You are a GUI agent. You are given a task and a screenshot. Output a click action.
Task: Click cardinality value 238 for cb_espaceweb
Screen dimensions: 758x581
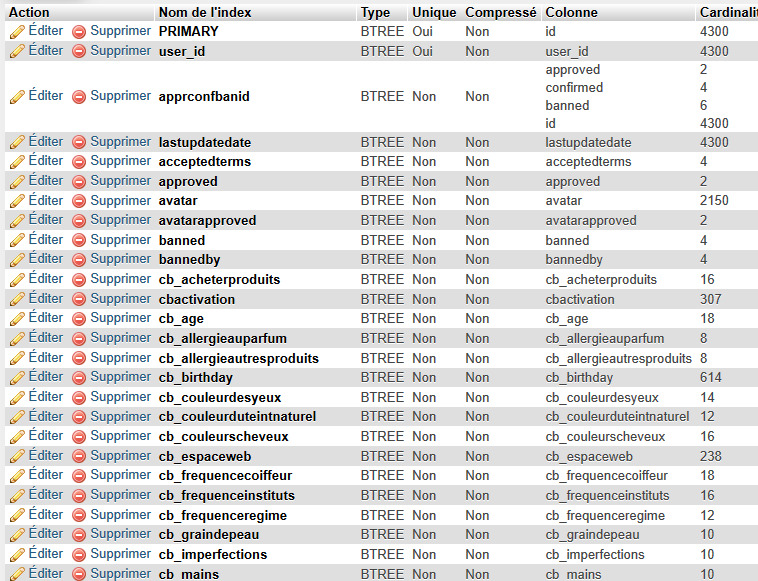point(711,456)
